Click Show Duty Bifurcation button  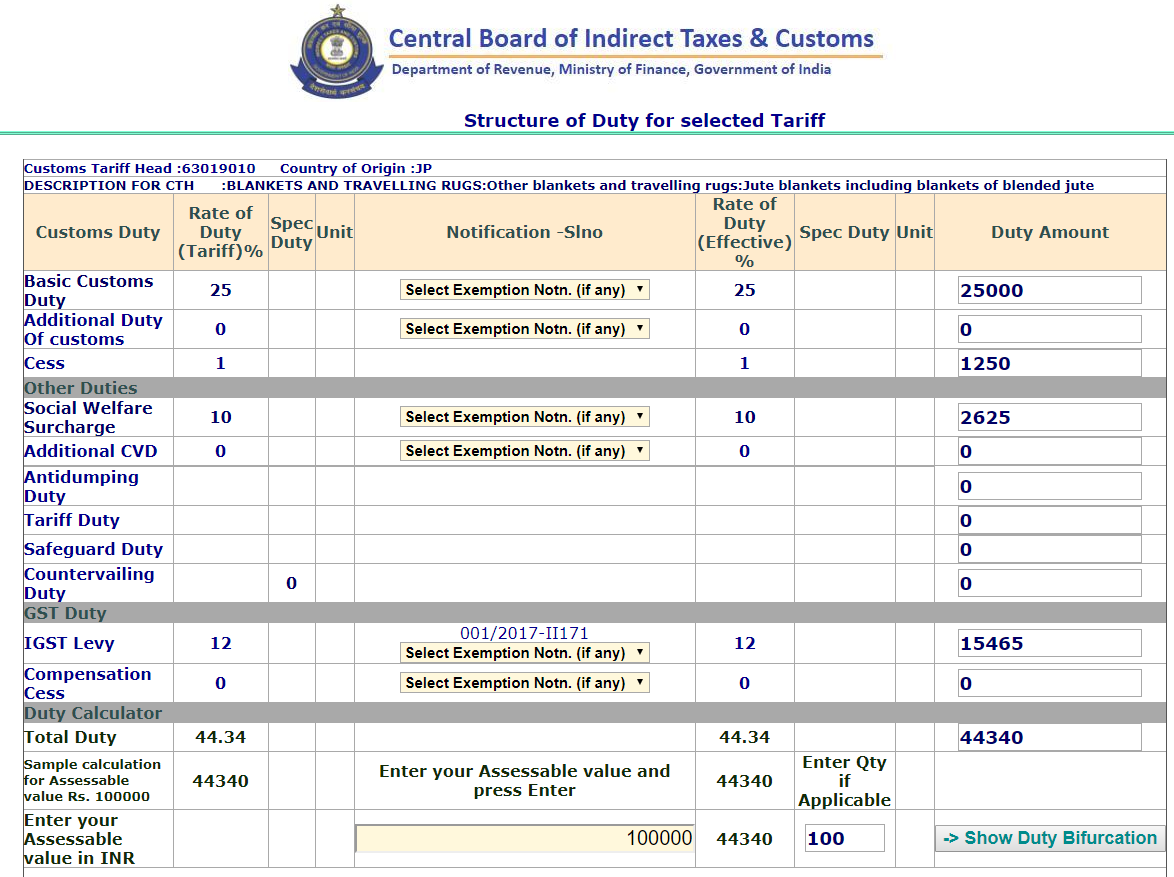(1050, 838)
